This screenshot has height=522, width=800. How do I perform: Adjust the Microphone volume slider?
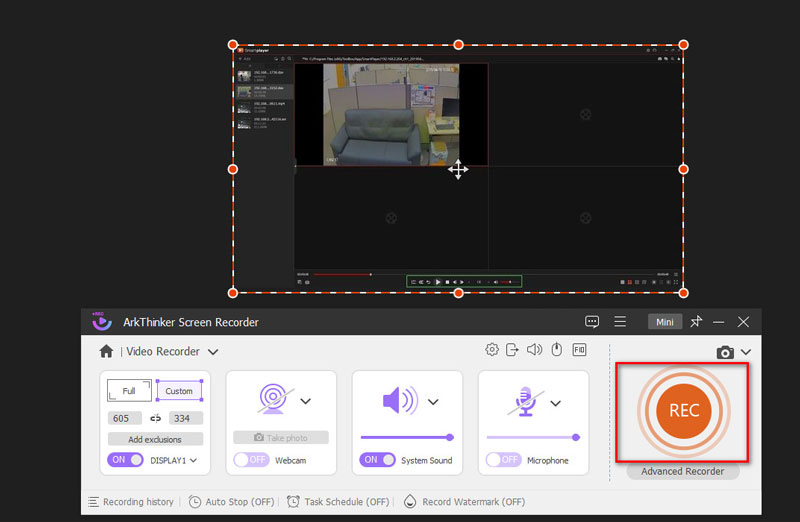coord(533,437)
